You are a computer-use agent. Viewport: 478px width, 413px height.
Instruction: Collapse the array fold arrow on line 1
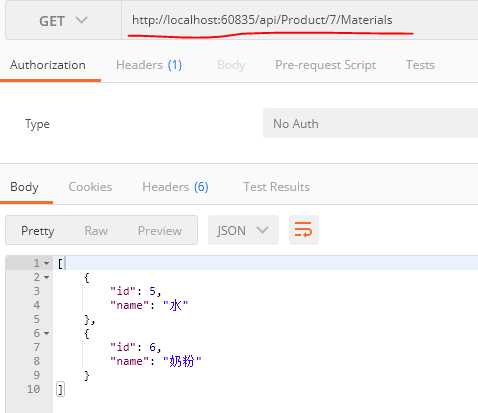point(47,263)
